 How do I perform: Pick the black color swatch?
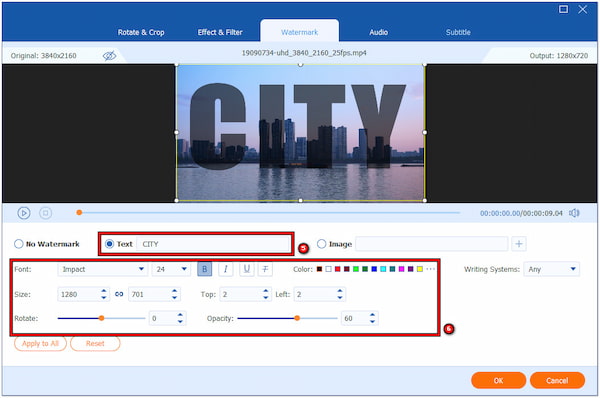(319, 269)
